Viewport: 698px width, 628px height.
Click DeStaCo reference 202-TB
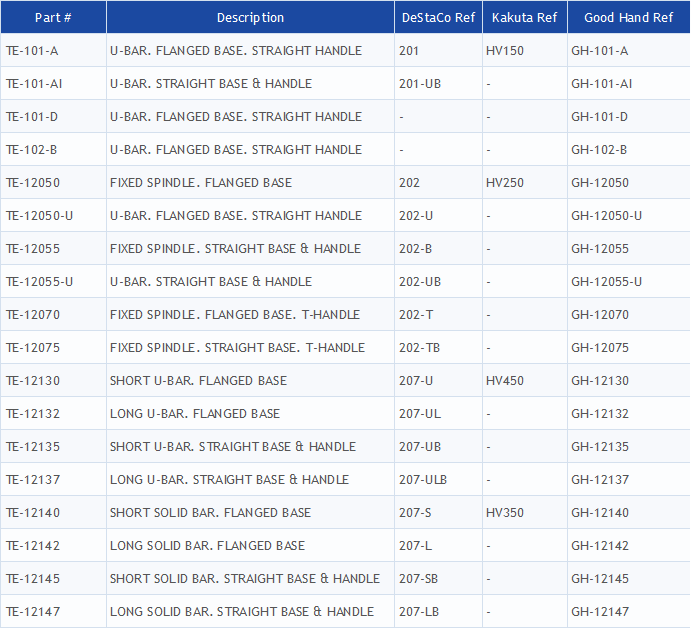(x=419, y=347)
